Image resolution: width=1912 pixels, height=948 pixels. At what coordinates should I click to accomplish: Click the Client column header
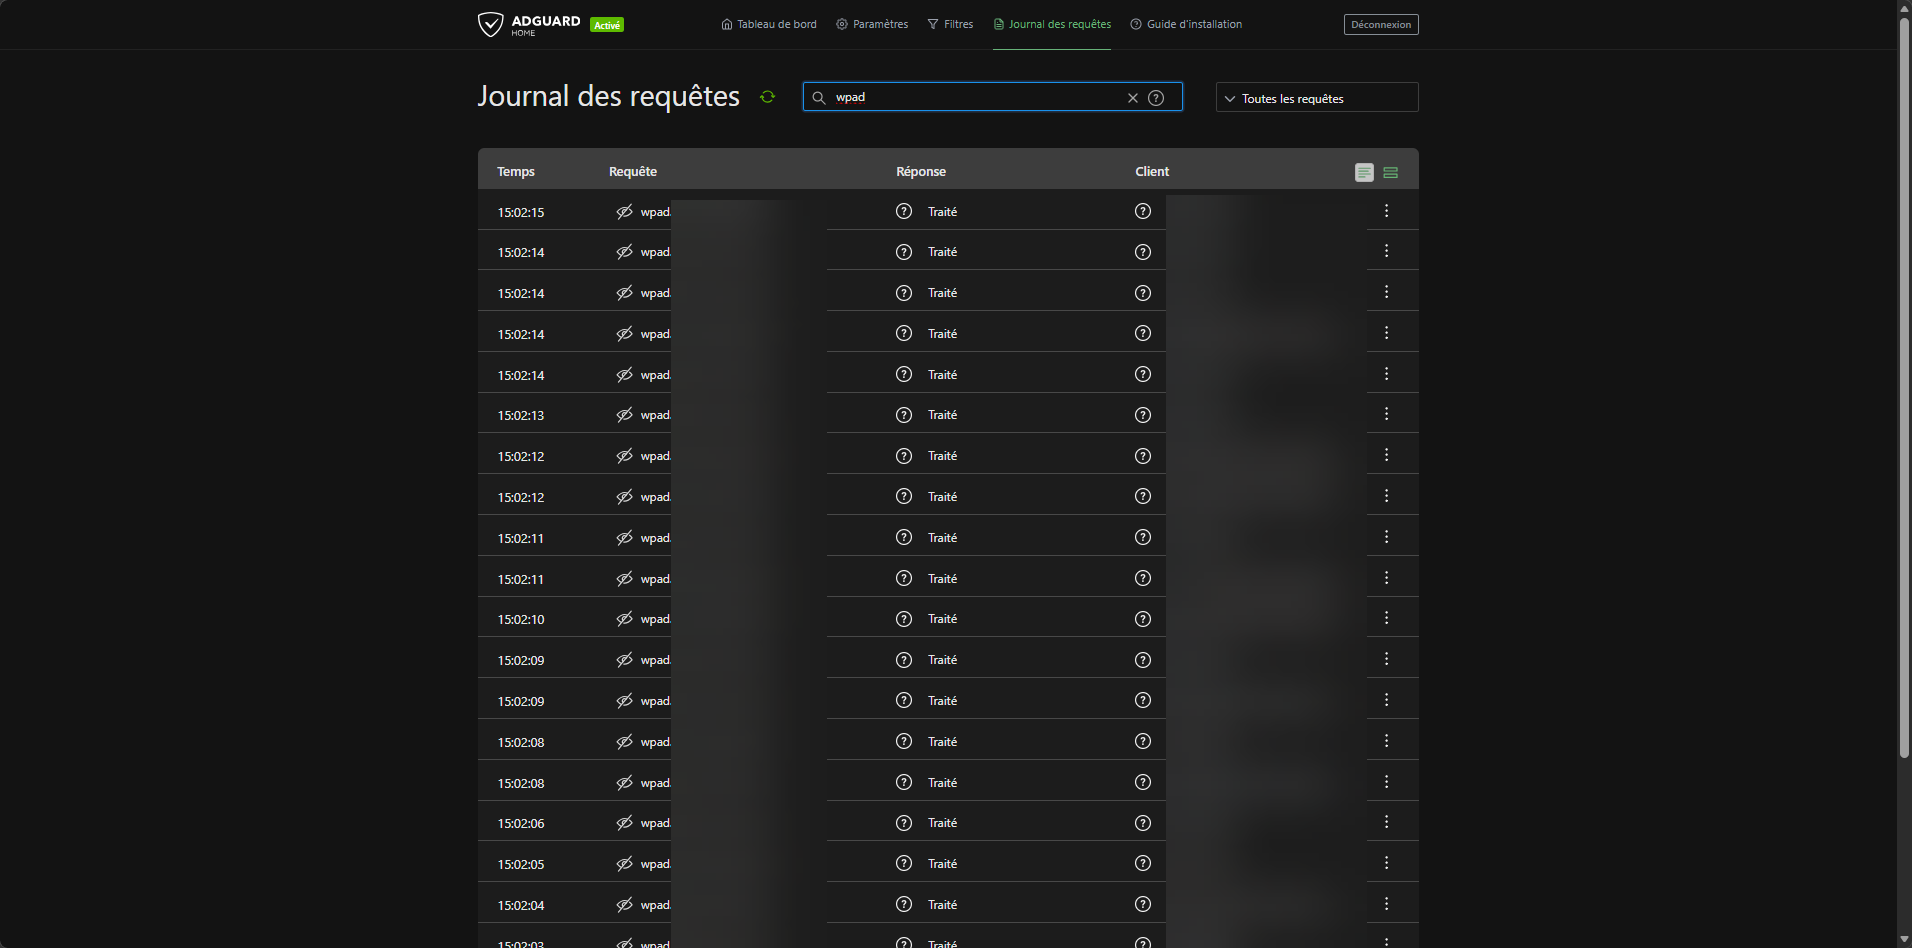(1152, 171)
